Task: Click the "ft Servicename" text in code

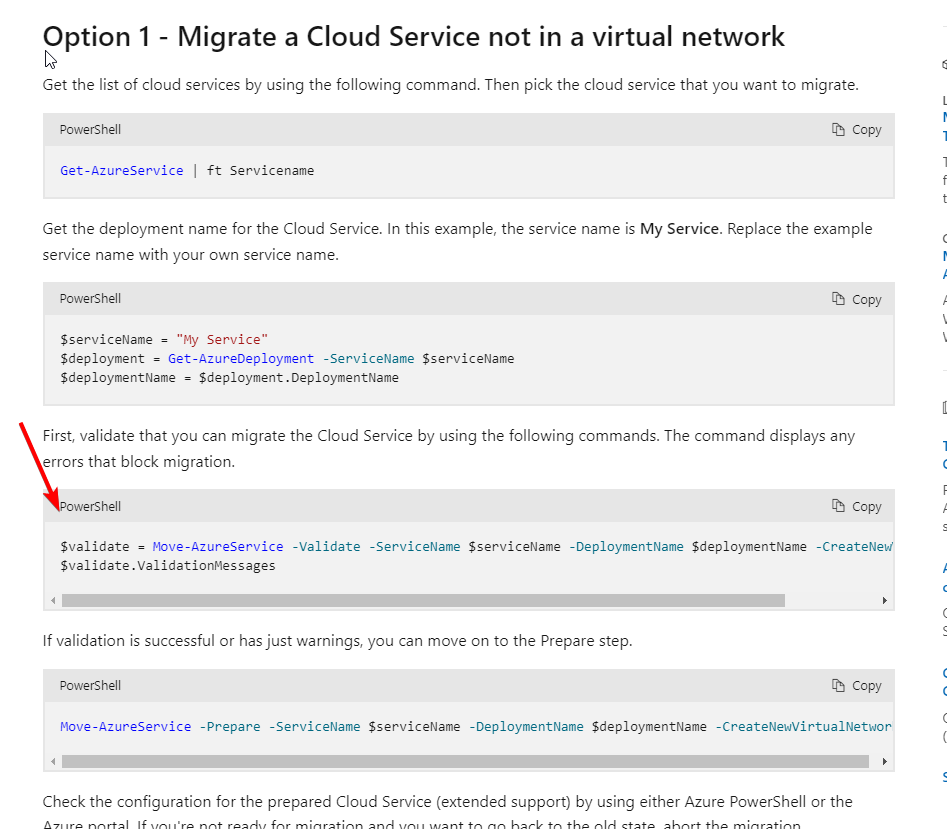Action: (260, 171)
